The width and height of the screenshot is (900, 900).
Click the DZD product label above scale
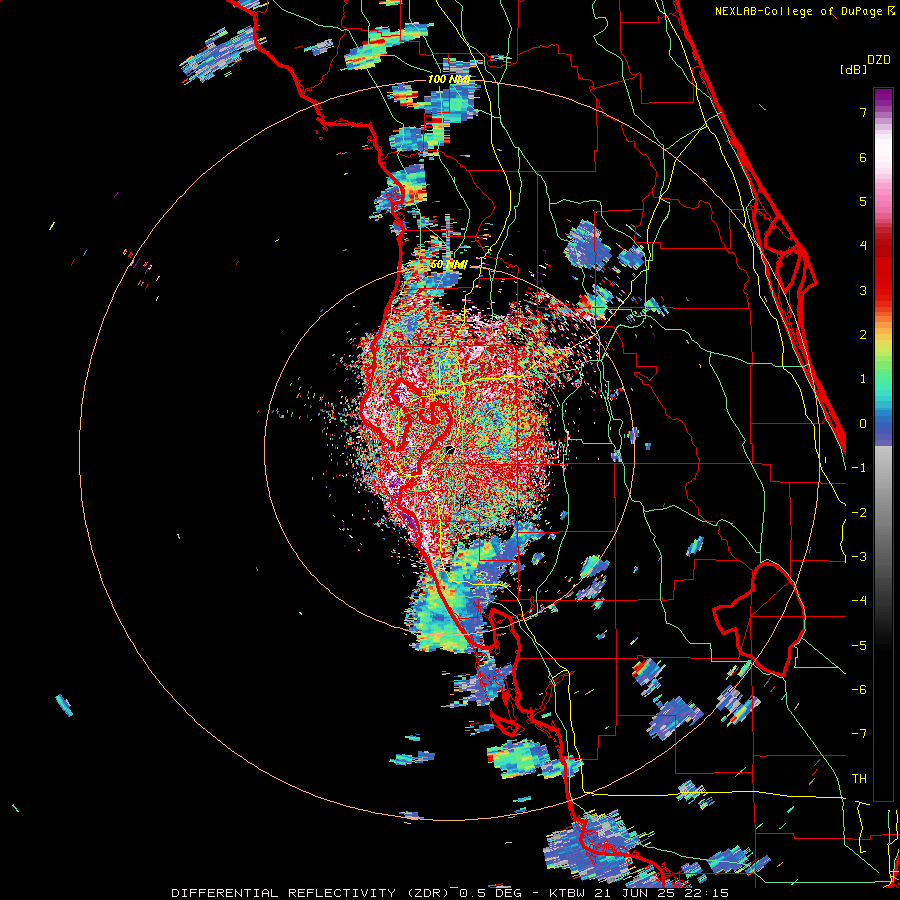pos(879,60)
